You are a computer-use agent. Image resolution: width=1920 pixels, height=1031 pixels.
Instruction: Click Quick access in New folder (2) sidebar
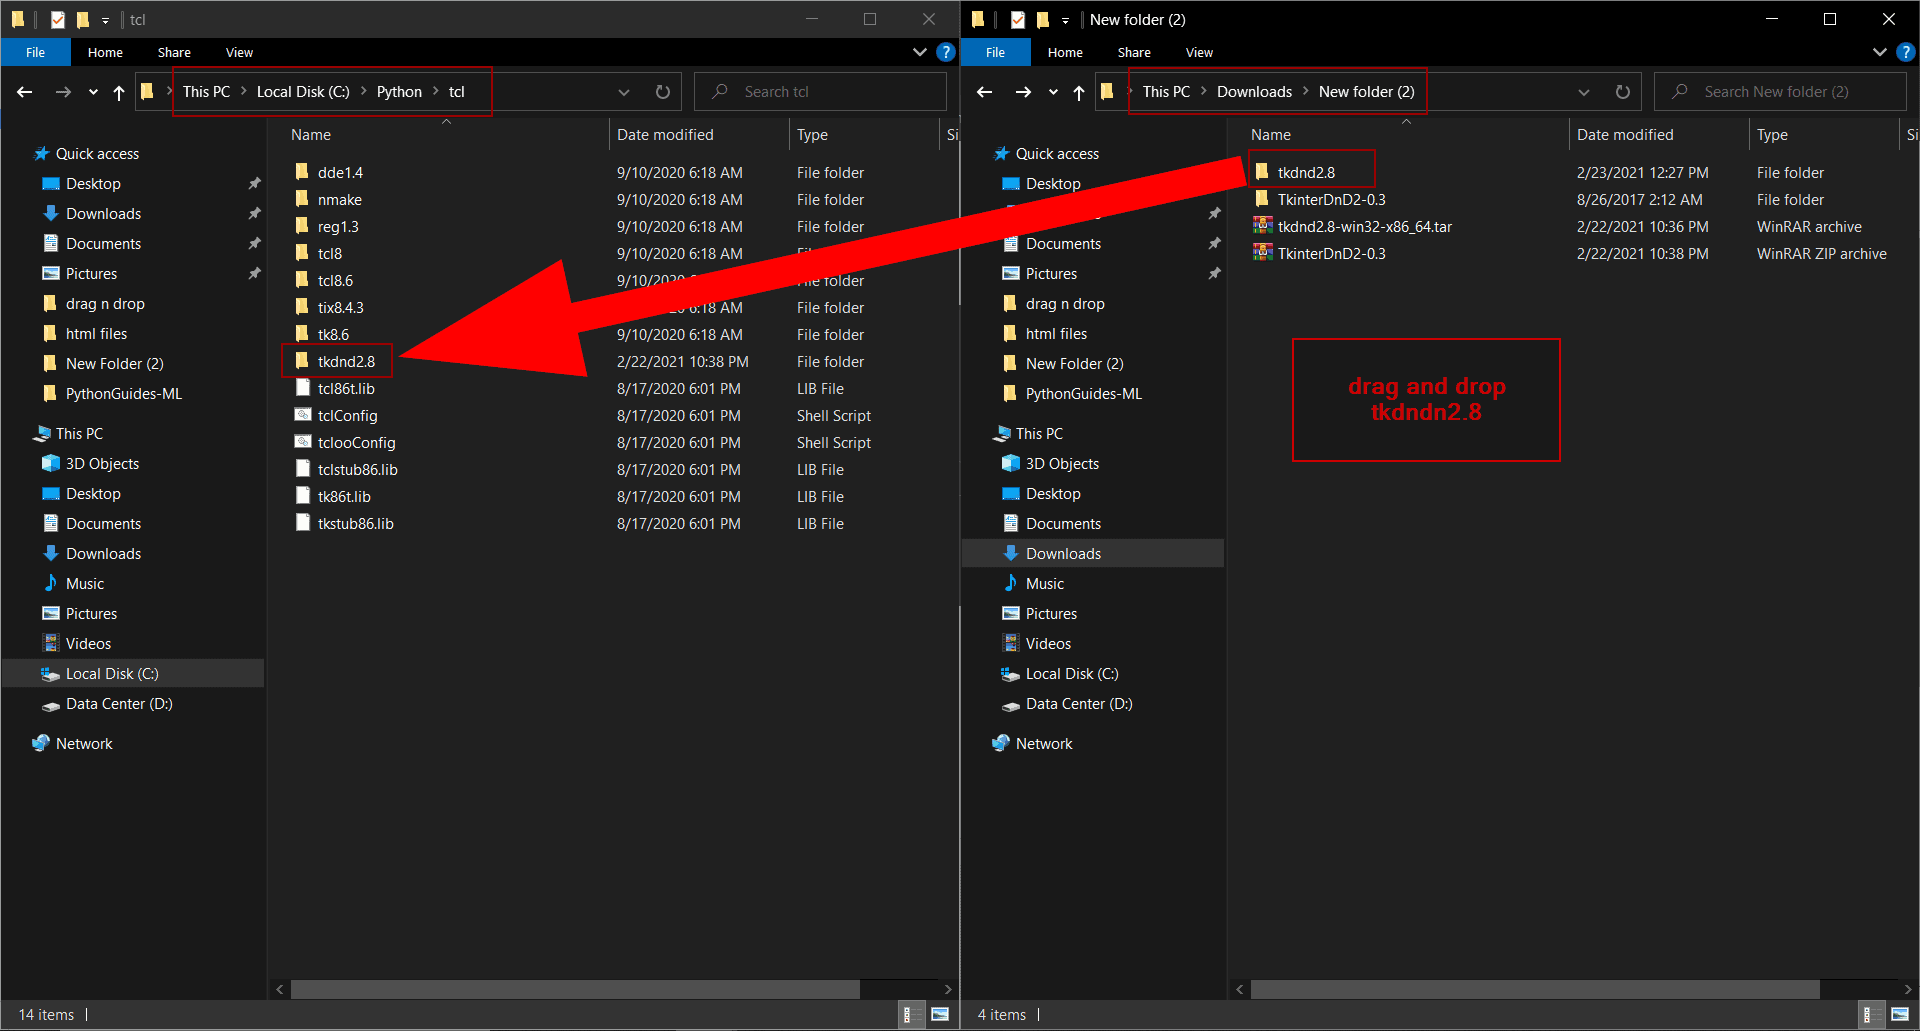(1046, 154)
